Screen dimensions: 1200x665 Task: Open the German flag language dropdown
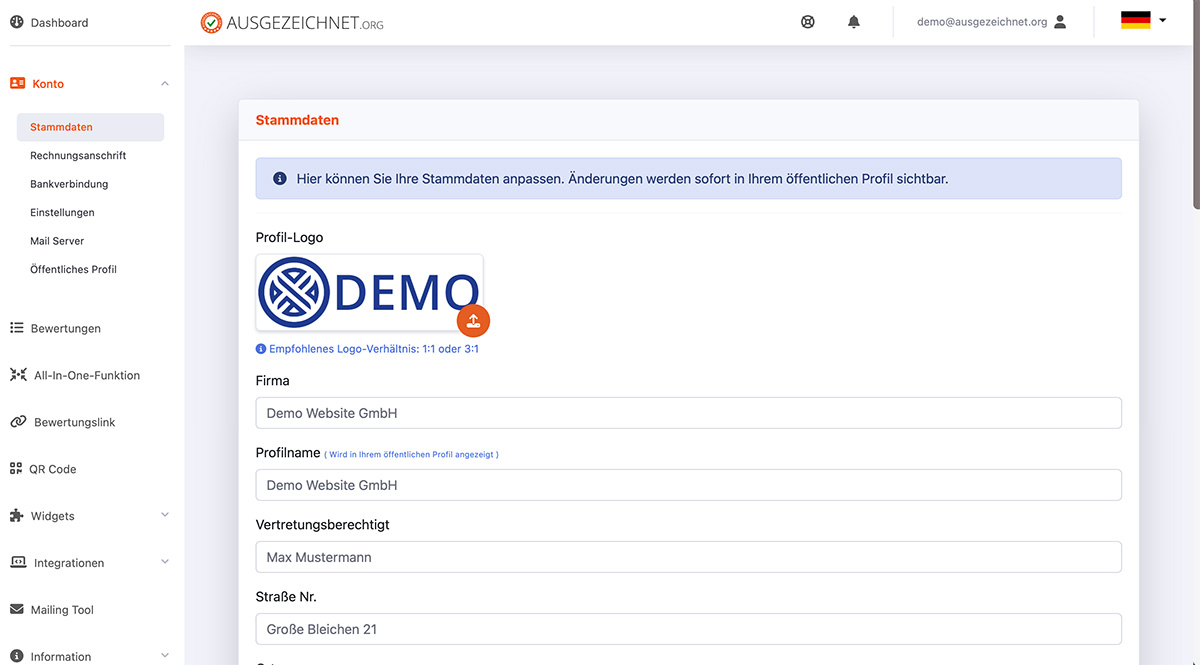[x=1143, y=20]
